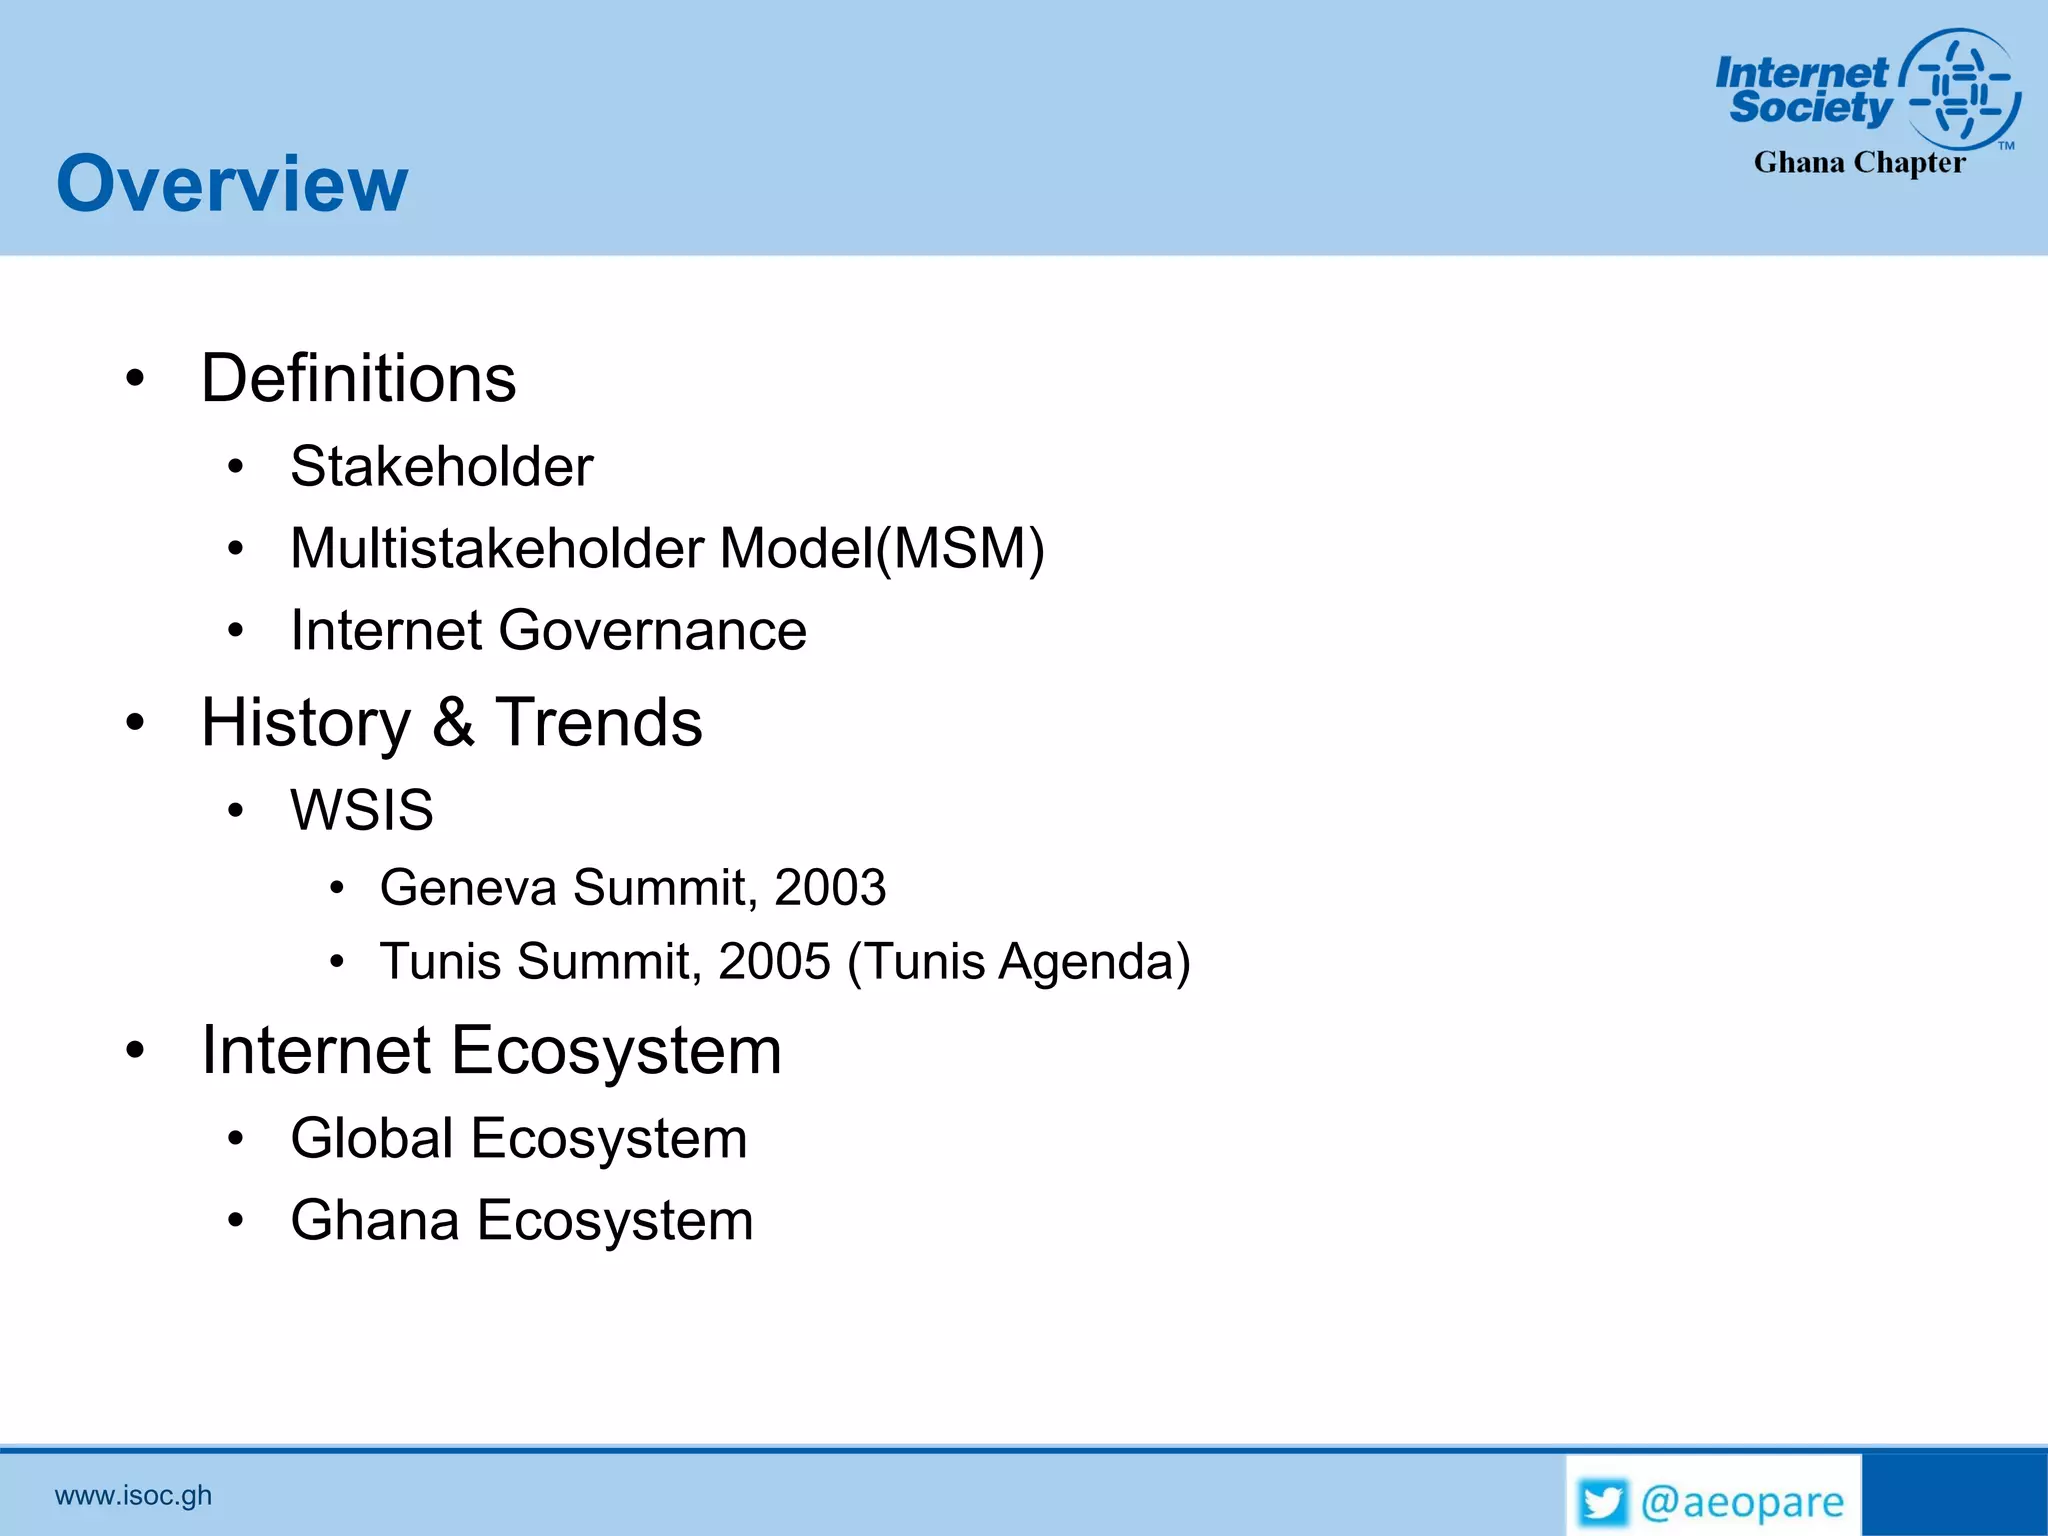Image resolution: width=2048 pixels, height=1536 pixels.
Task: Click the Overview slide title
Action: pos(232,184)
